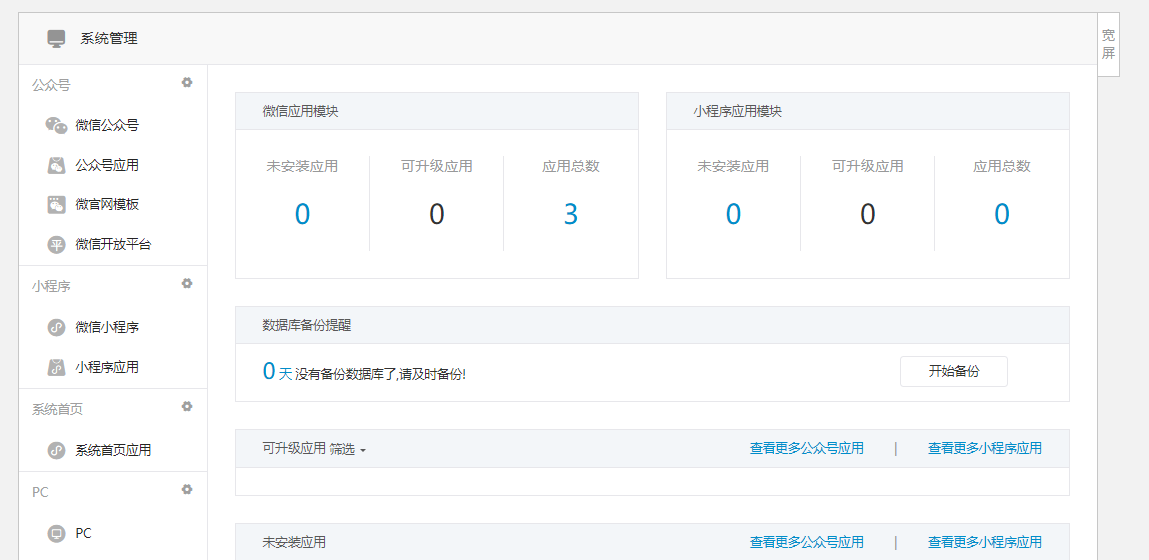Viewport: 1149px width, 560px height.
Task: Open 查看更多公众号应用 link in 未安装应用 panel
Action: [x=806, y=542]
